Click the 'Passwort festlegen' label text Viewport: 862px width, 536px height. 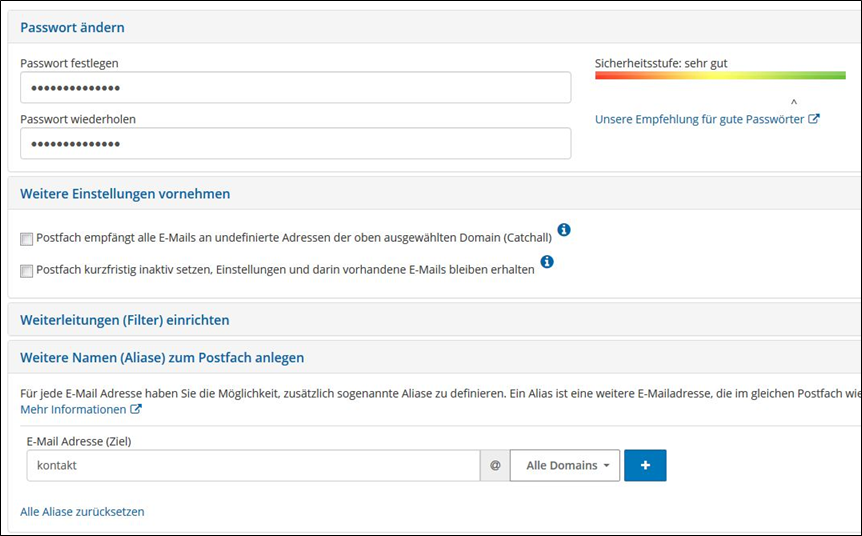coord(69,63)
